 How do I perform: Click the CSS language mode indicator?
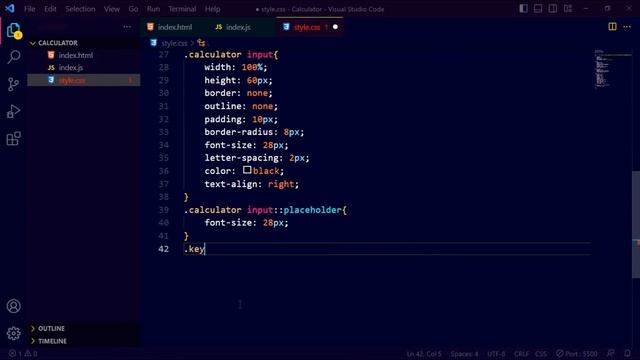(x=541, y=353)
